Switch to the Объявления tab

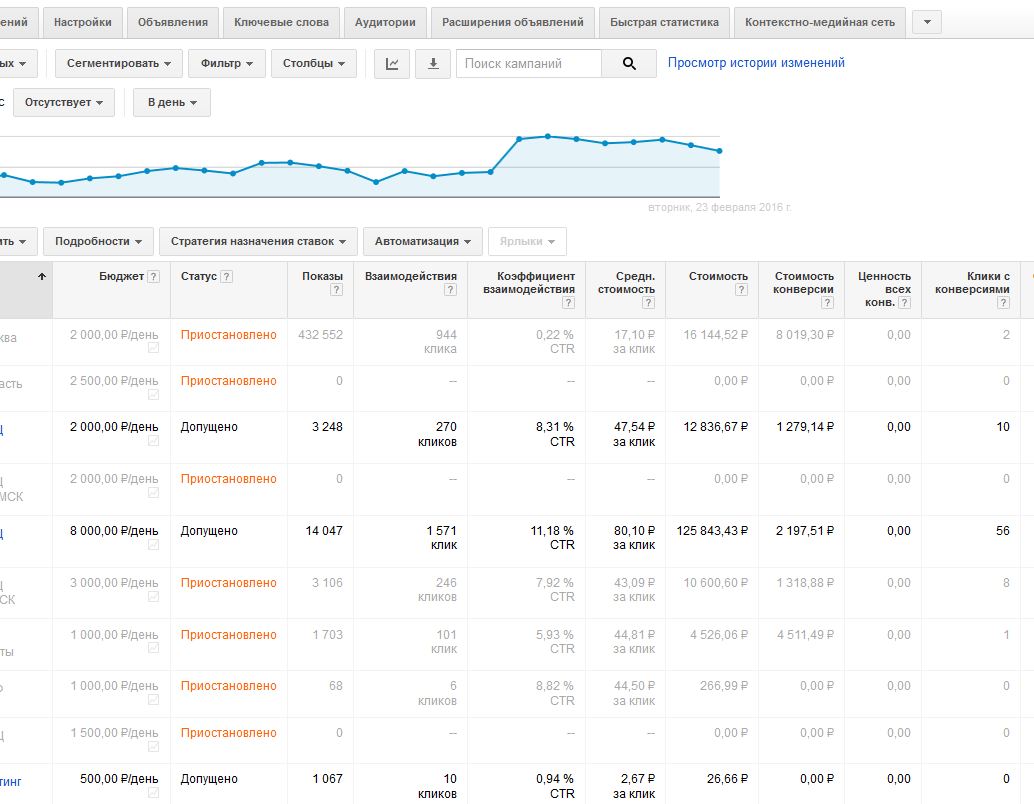pyautogui.click(x=173, y=22)
